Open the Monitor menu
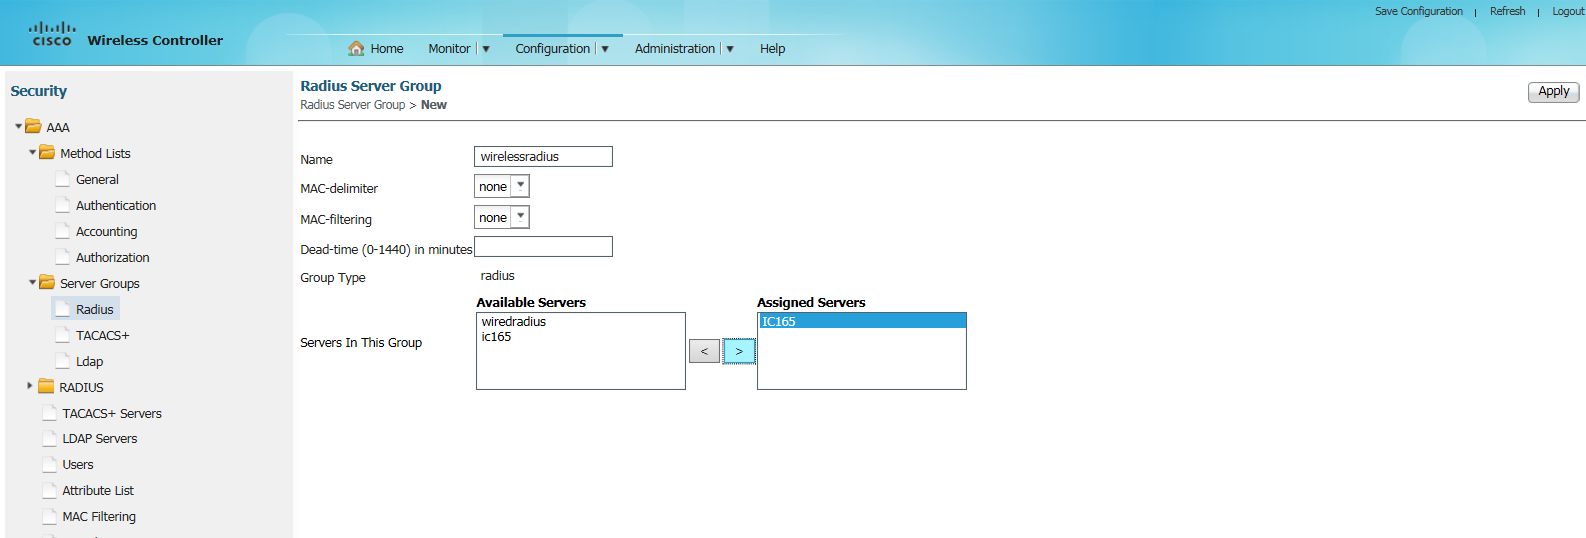This screenshot has height=538, width=1586. click(449, 48)
